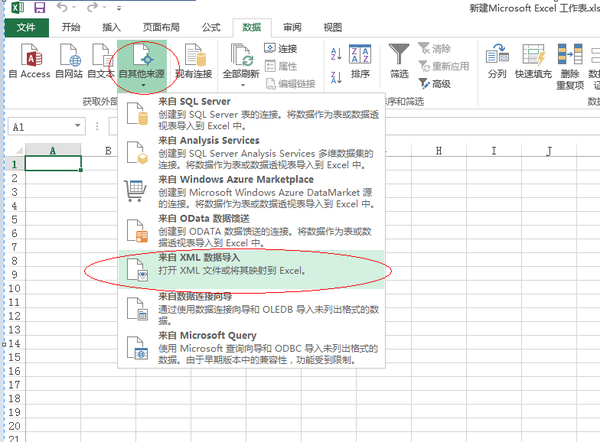Screen dimensions: 600x442
Task: Switch to the 审阅 tab
Action: click(x=292, y=28)
